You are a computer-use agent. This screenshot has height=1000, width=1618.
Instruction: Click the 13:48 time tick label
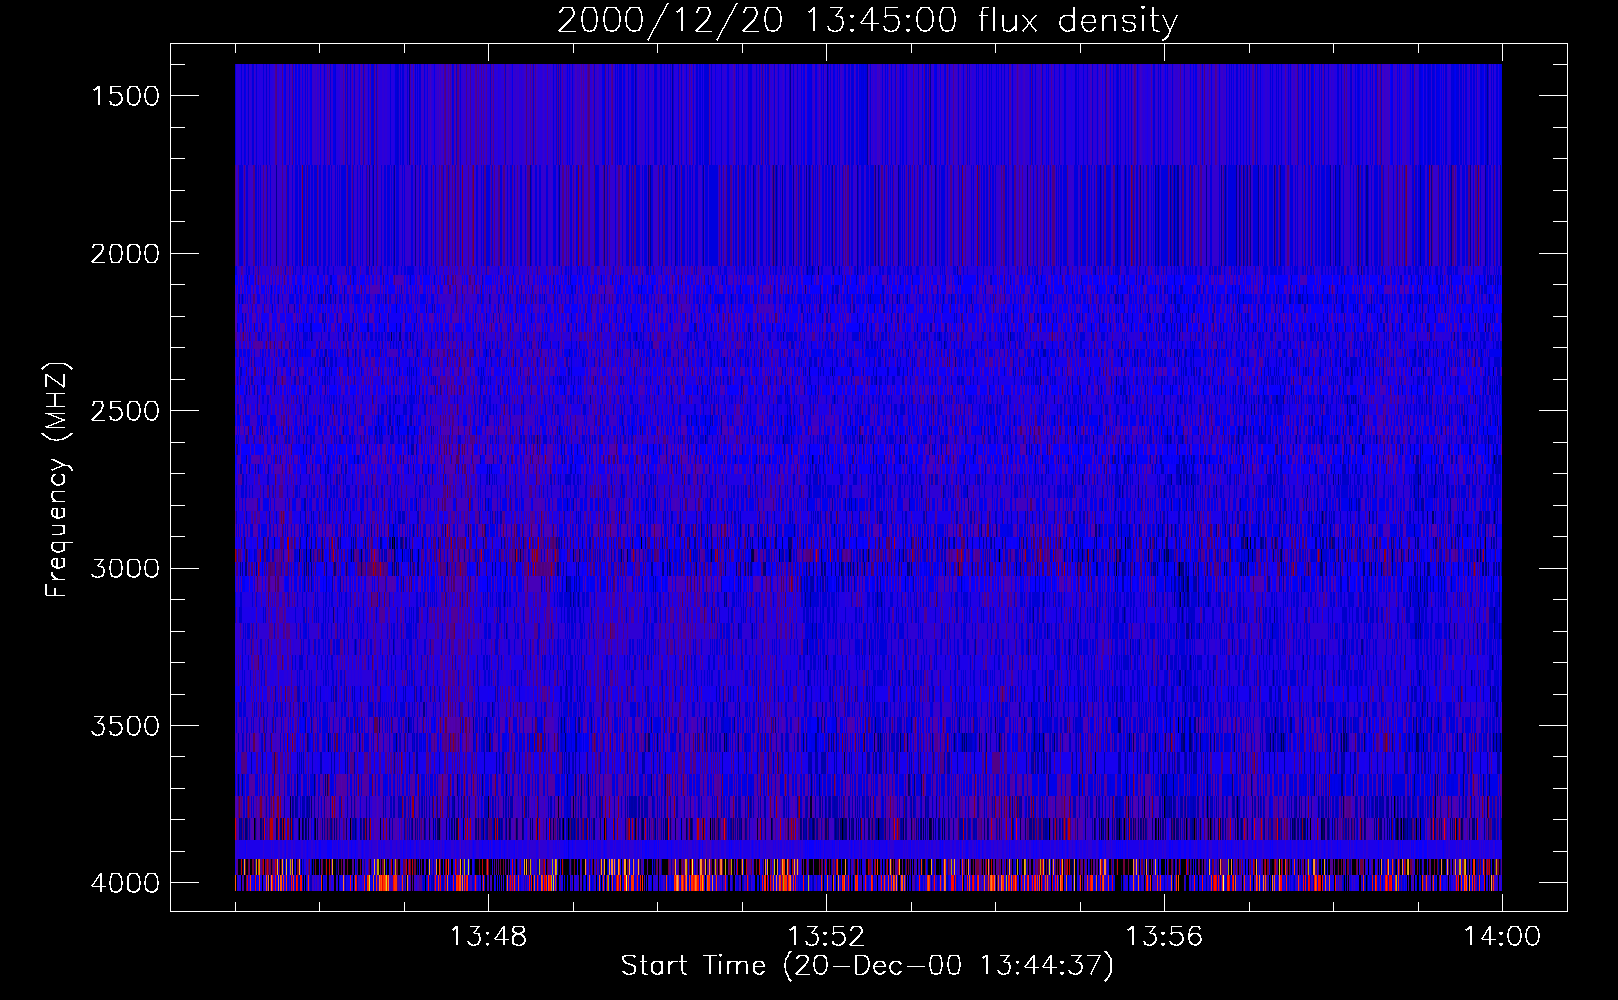[488, 937]
